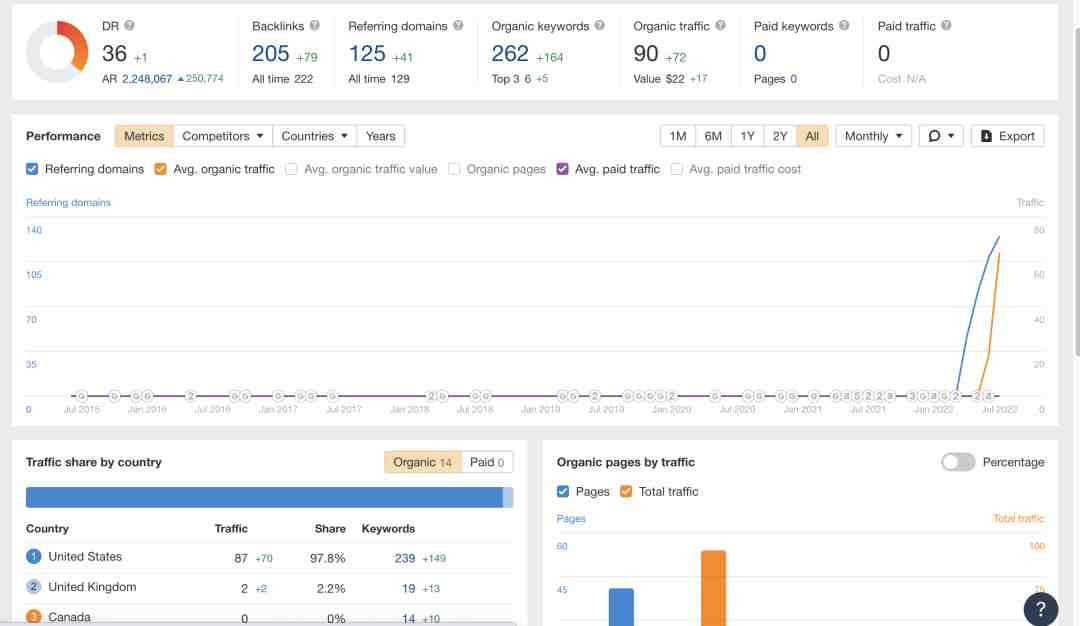1080x626 pixels.
Task: Click the United States country name
Action: pos(85,556)
